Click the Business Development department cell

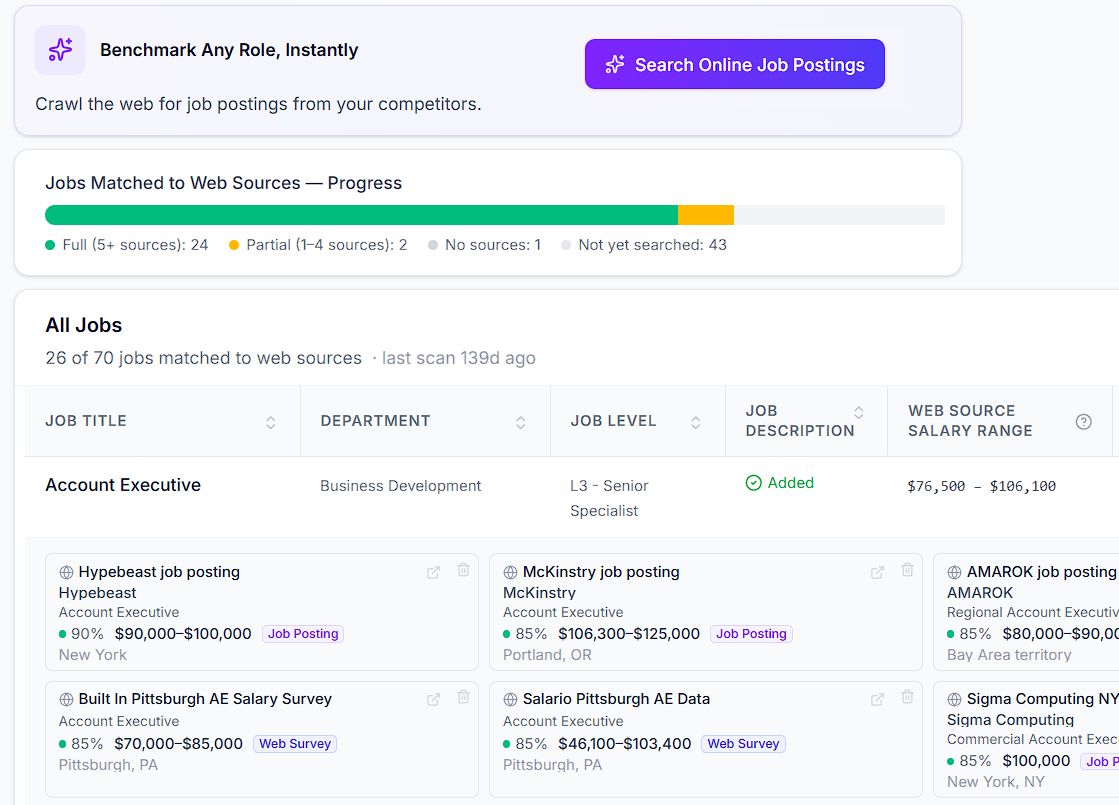pos(400,486)
